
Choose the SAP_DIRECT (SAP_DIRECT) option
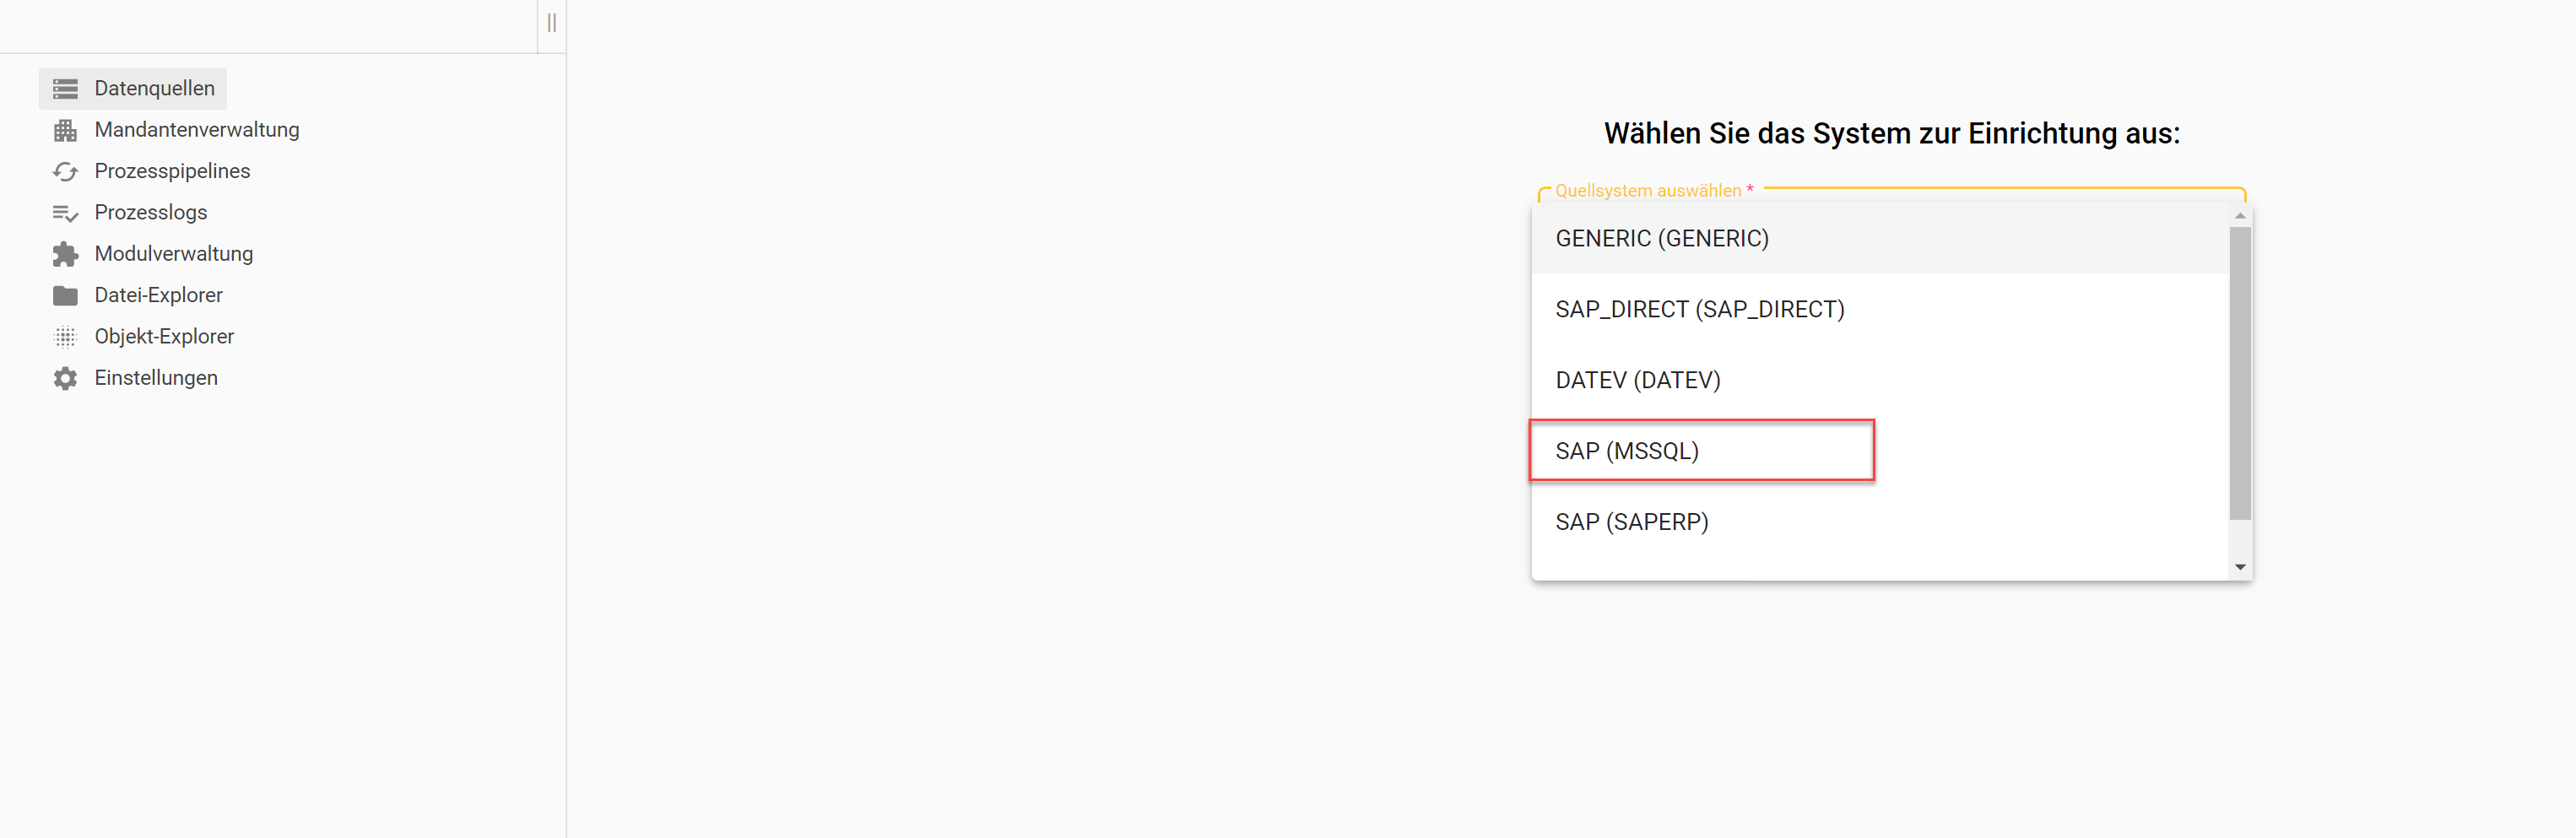(x=1699, y=310)
